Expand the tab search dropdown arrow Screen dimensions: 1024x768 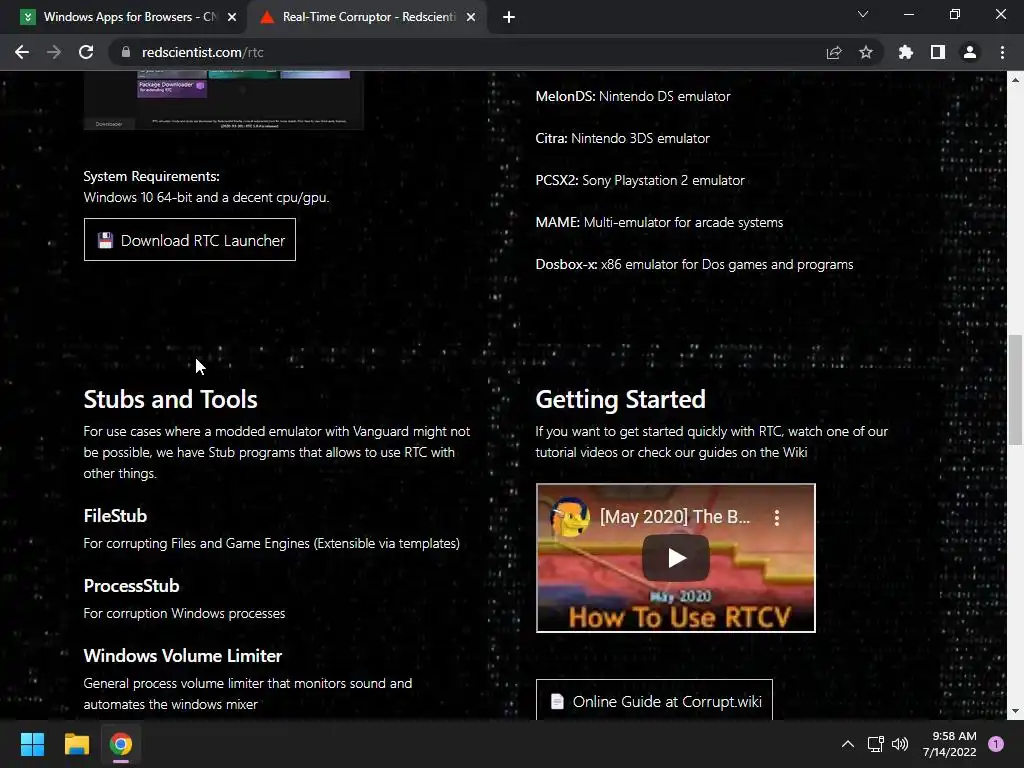point(863,14)
